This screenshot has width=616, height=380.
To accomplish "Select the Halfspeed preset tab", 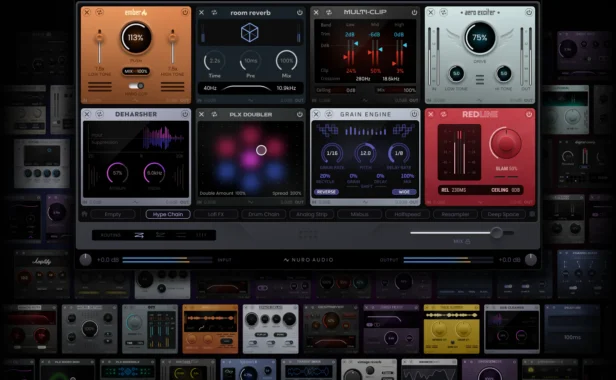I will pos(407,214).
